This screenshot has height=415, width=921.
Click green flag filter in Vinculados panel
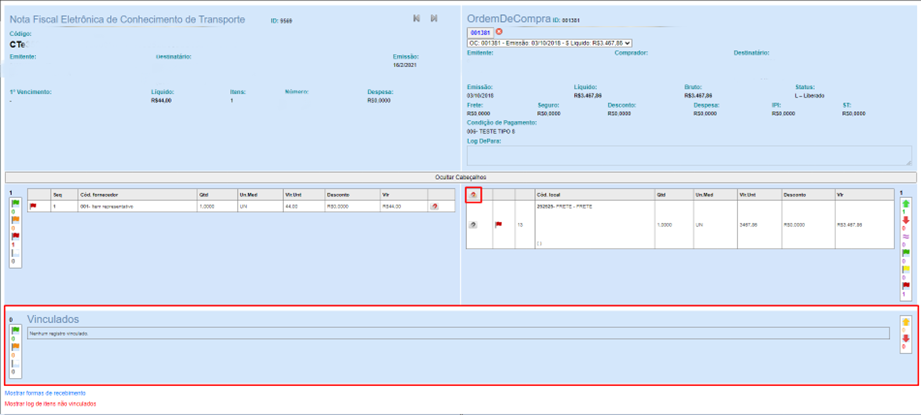tap(15, 330)
